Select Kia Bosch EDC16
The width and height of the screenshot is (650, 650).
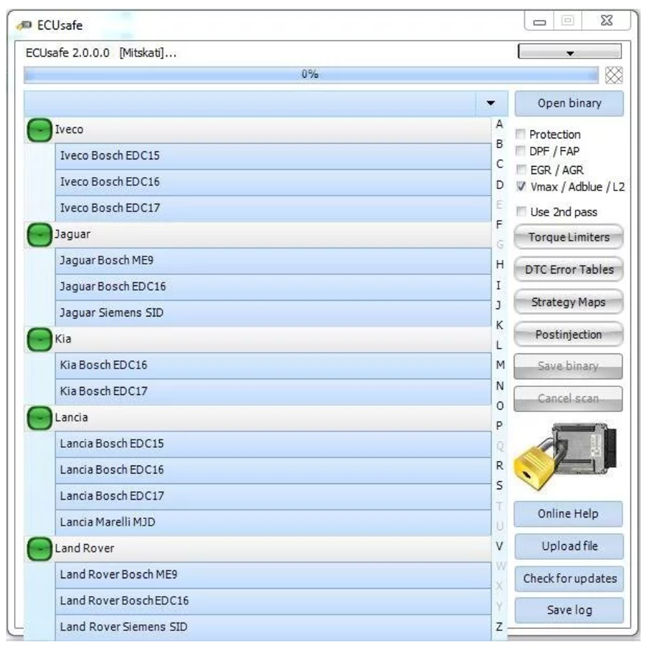tap(273, 365)
